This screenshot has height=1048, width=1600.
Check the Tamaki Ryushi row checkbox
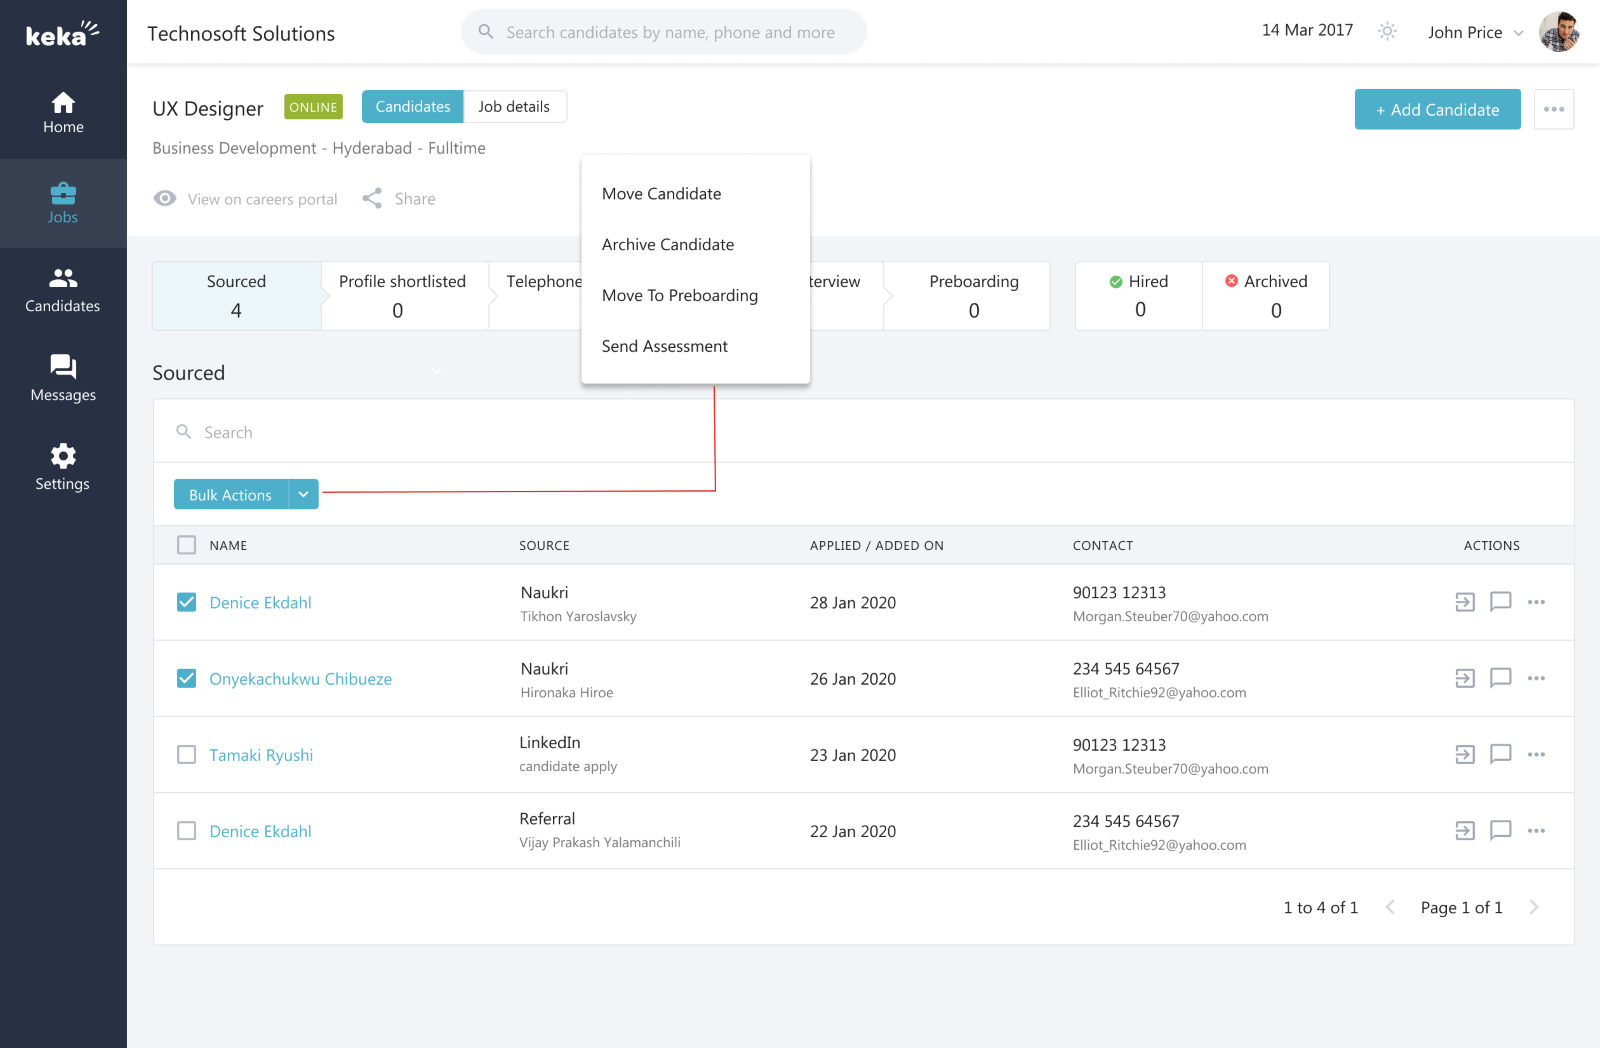[x=186, y=754]
